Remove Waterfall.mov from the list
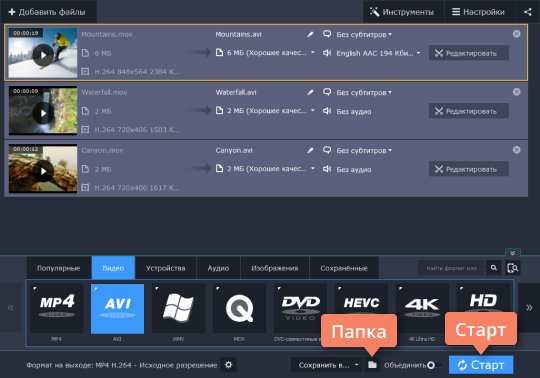This screenshot has width=540, height=378. click(x=516, y=92)
